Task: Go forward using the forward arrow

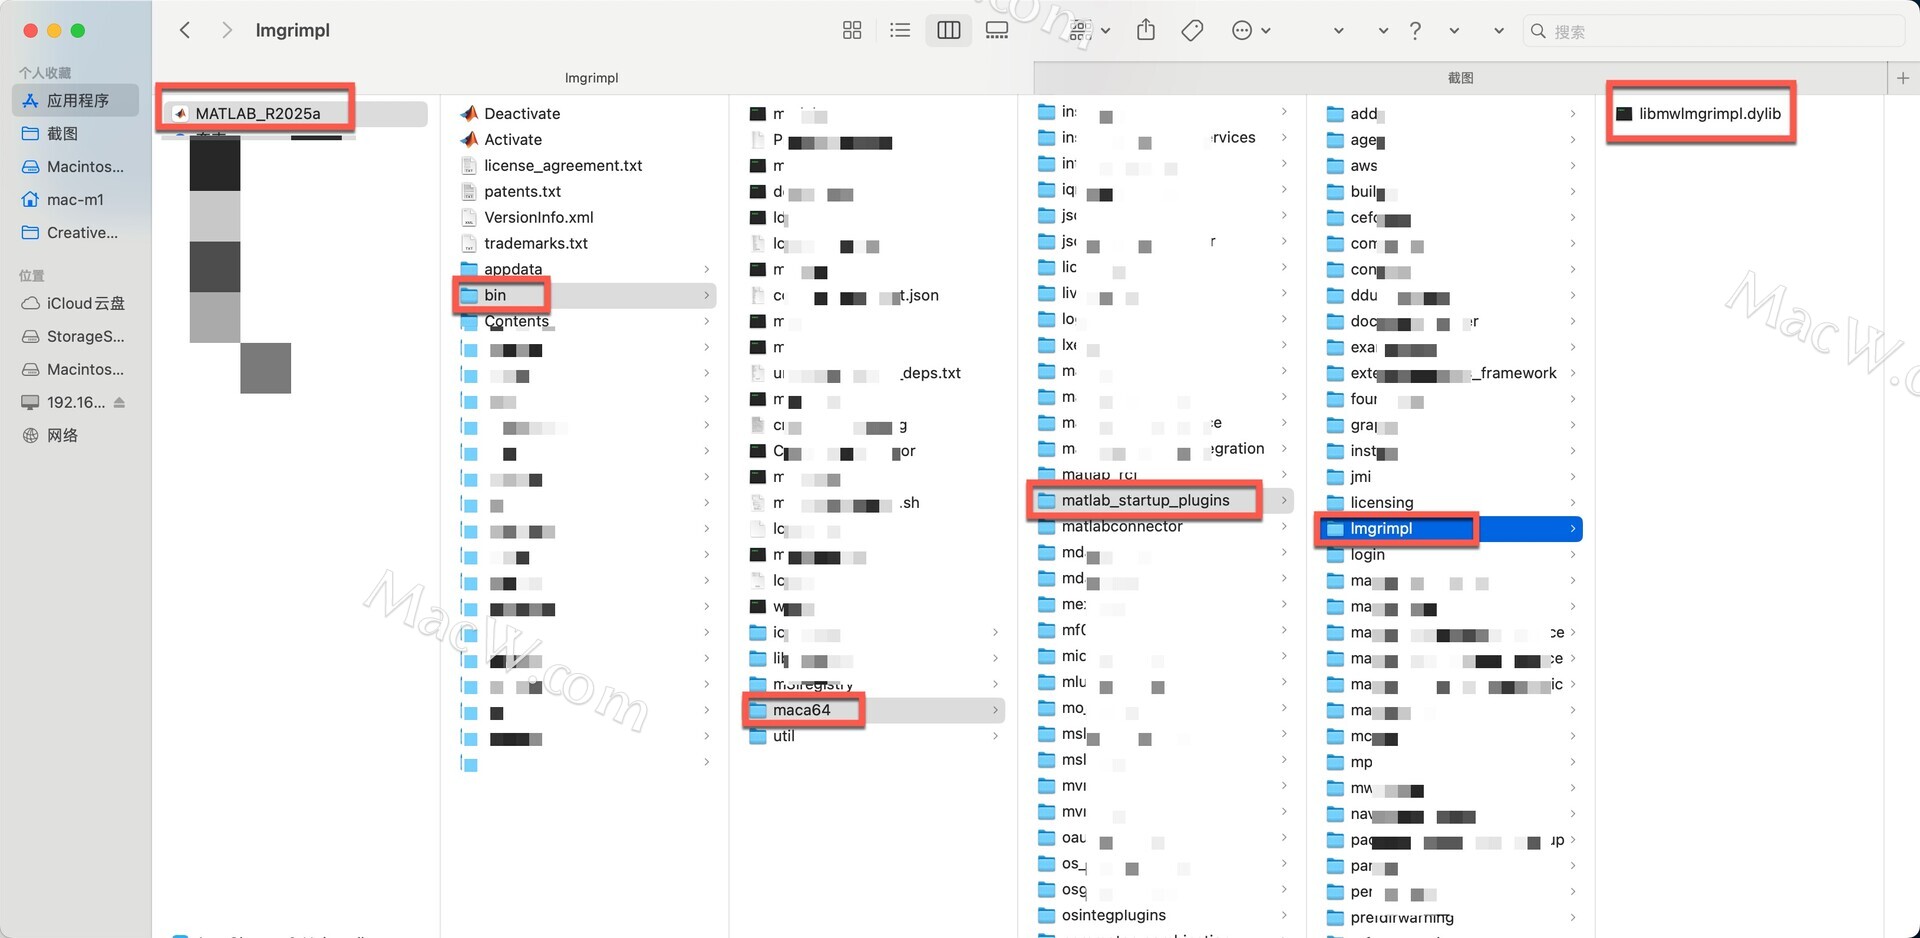Action: [x=227, y=31]
